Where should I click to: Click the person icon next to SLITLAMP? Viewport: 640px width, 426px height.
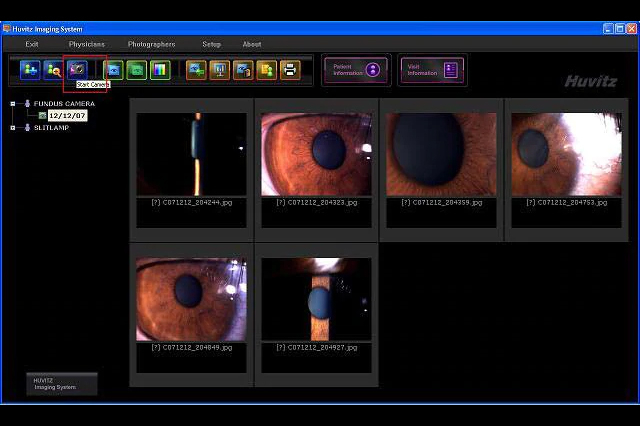point(27,128)
